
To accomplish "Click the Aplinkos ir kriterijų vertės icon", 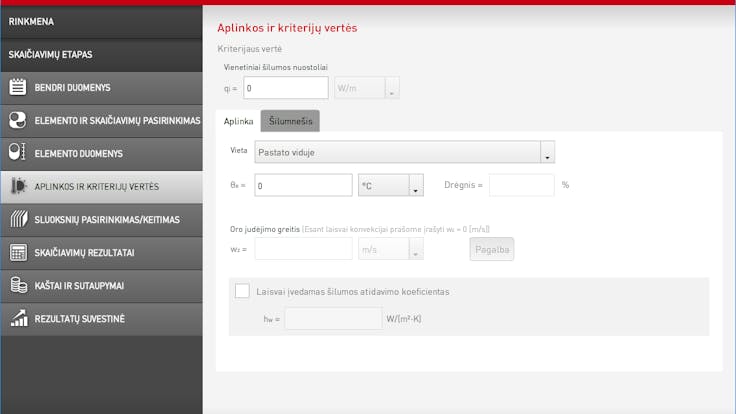I will pos(17,186).
